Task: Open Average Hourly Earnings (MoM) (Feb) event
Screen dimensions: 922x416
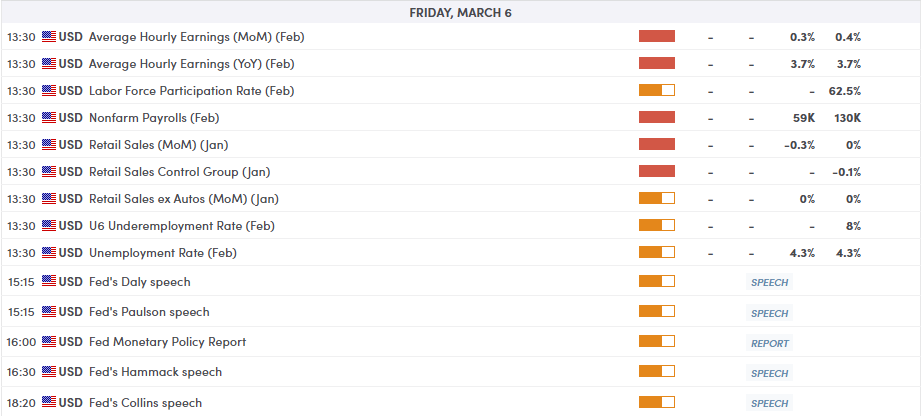Action: (196, 37)
